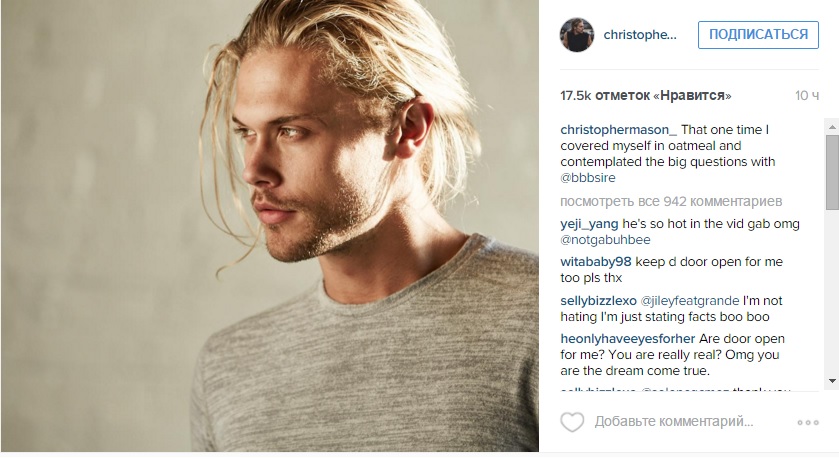Open heonlyhaveeyesforher commenter profile

coord(628,339)
